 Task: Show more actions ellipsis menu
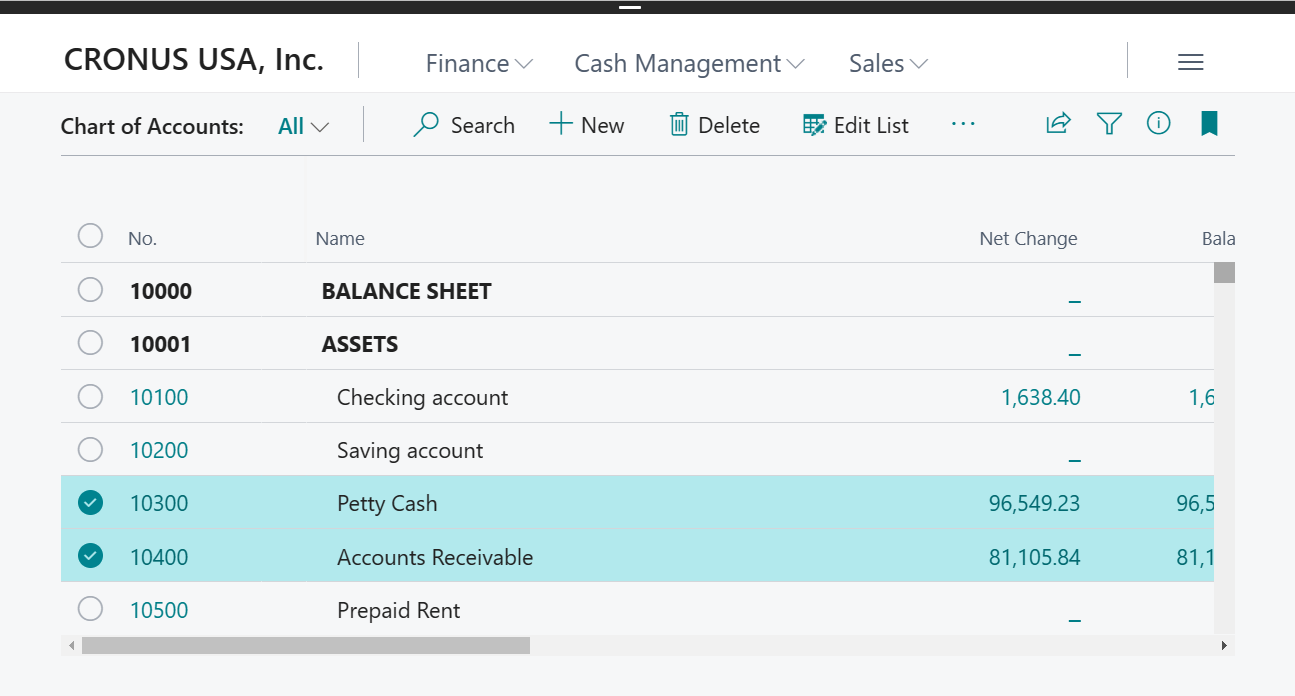pos(963,124)
